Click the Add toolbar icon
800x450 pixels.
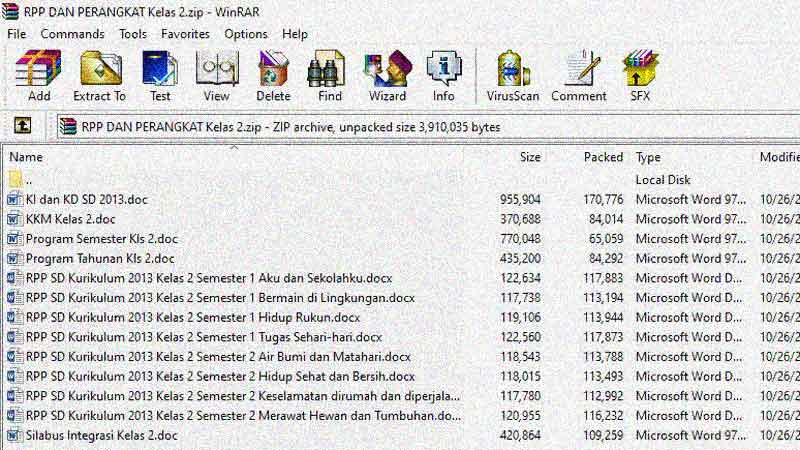38,68
